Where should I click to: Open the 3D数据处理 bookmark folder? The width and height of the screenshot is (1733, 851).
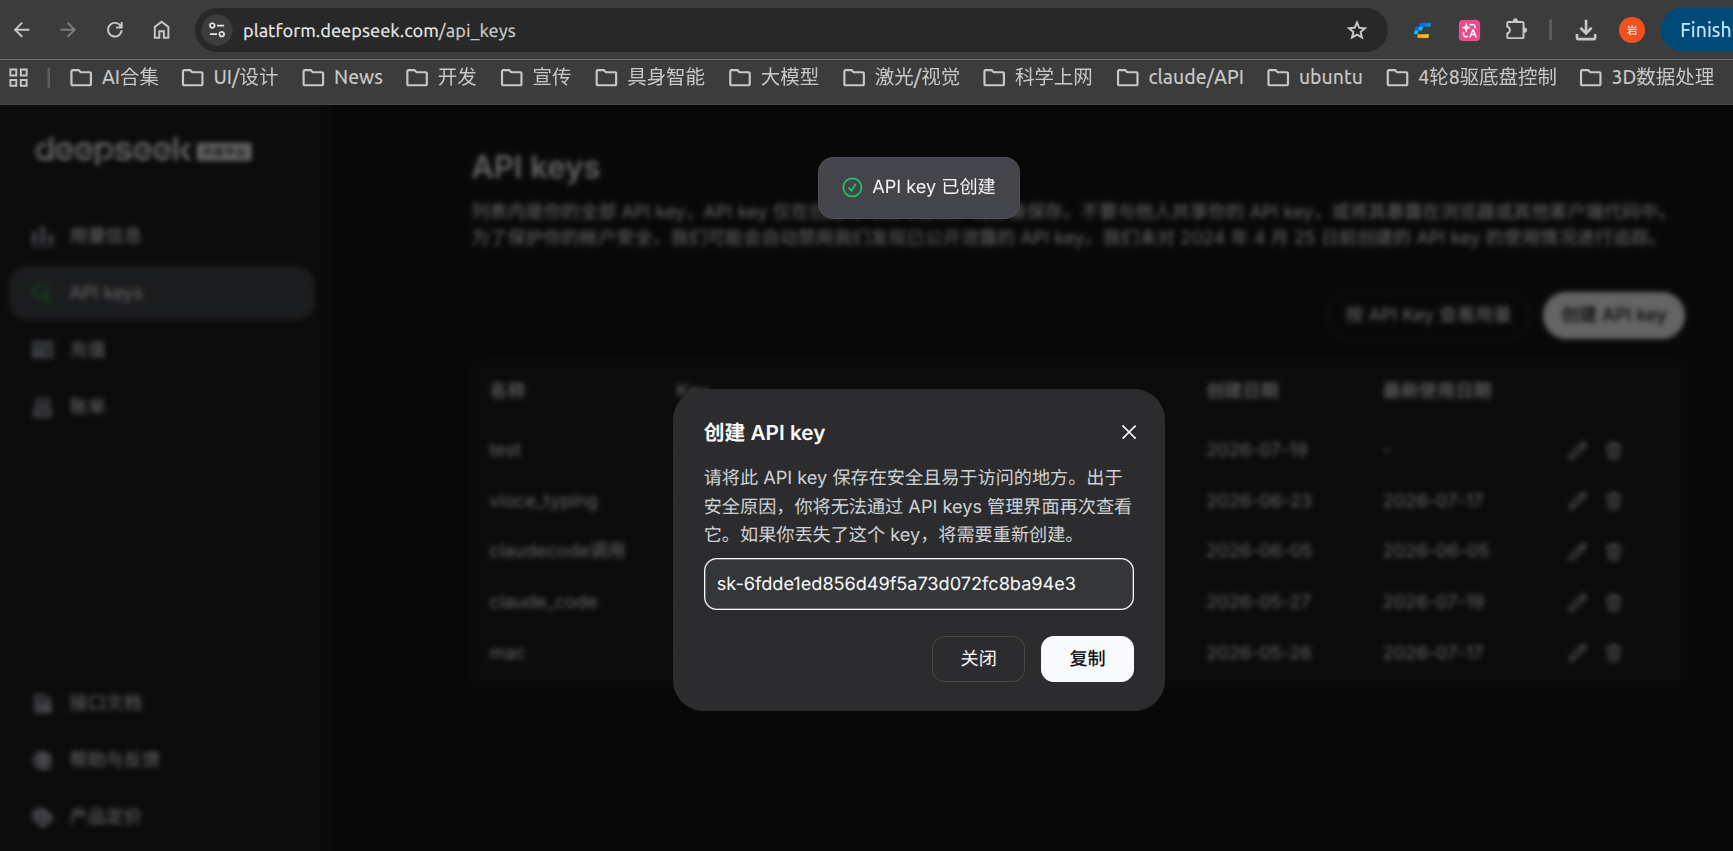click(1646, 77)
